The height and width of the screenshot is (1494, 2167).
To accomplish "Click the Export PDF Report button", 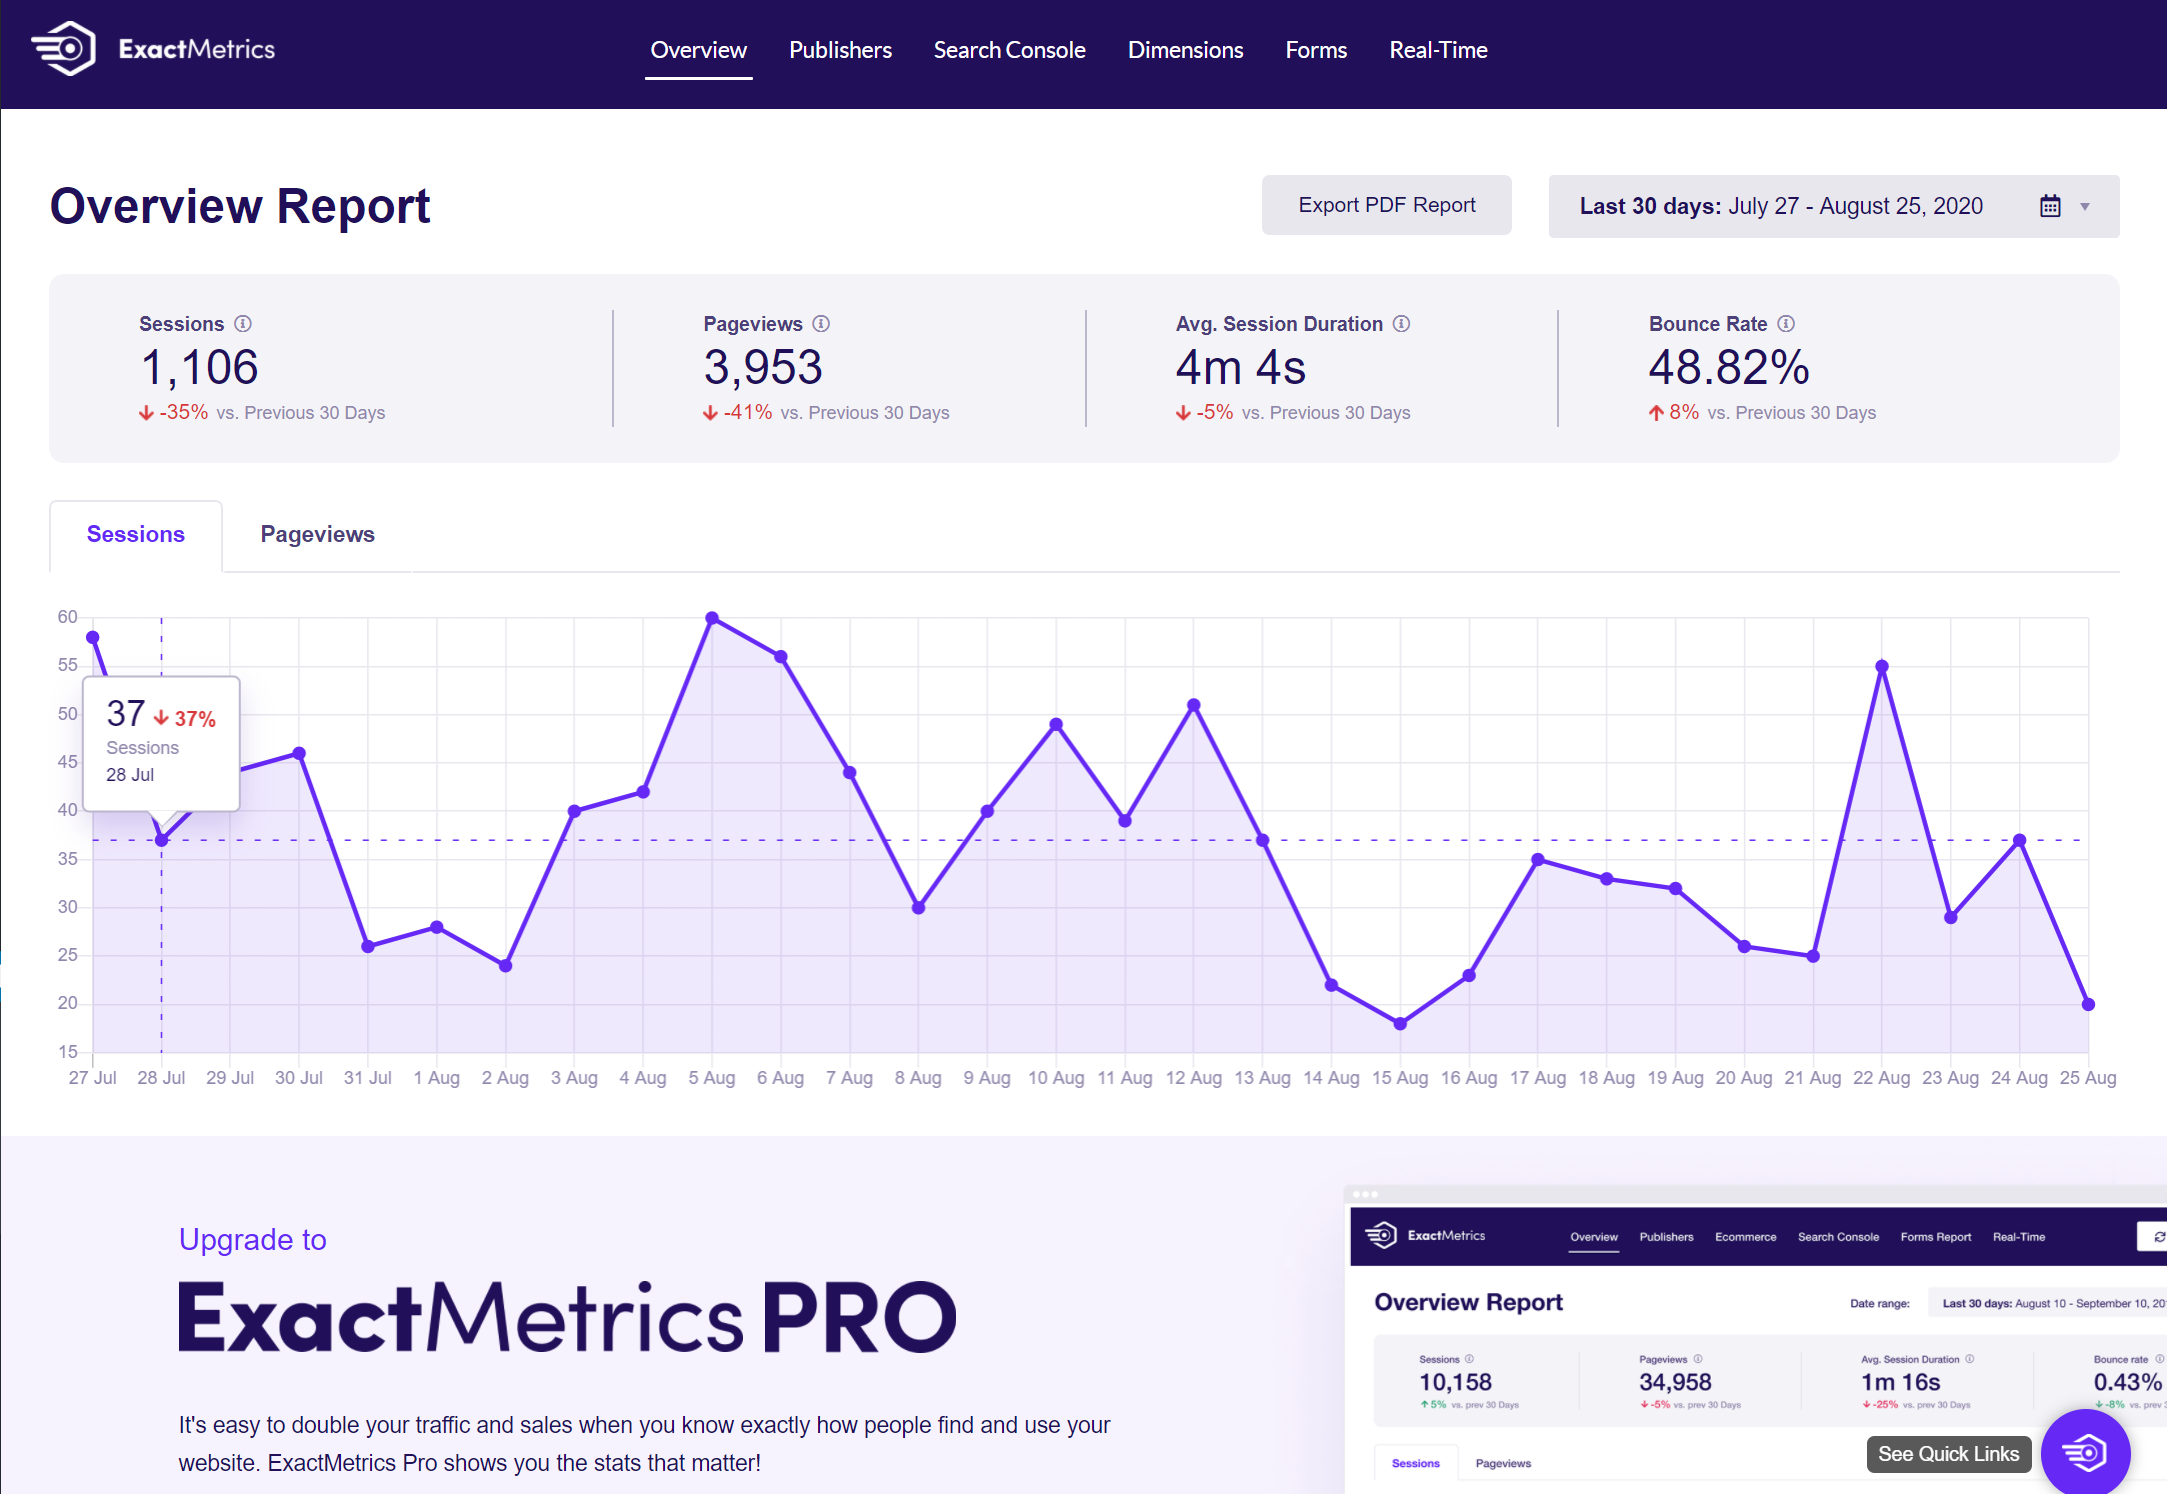I will click(1386, 205).
